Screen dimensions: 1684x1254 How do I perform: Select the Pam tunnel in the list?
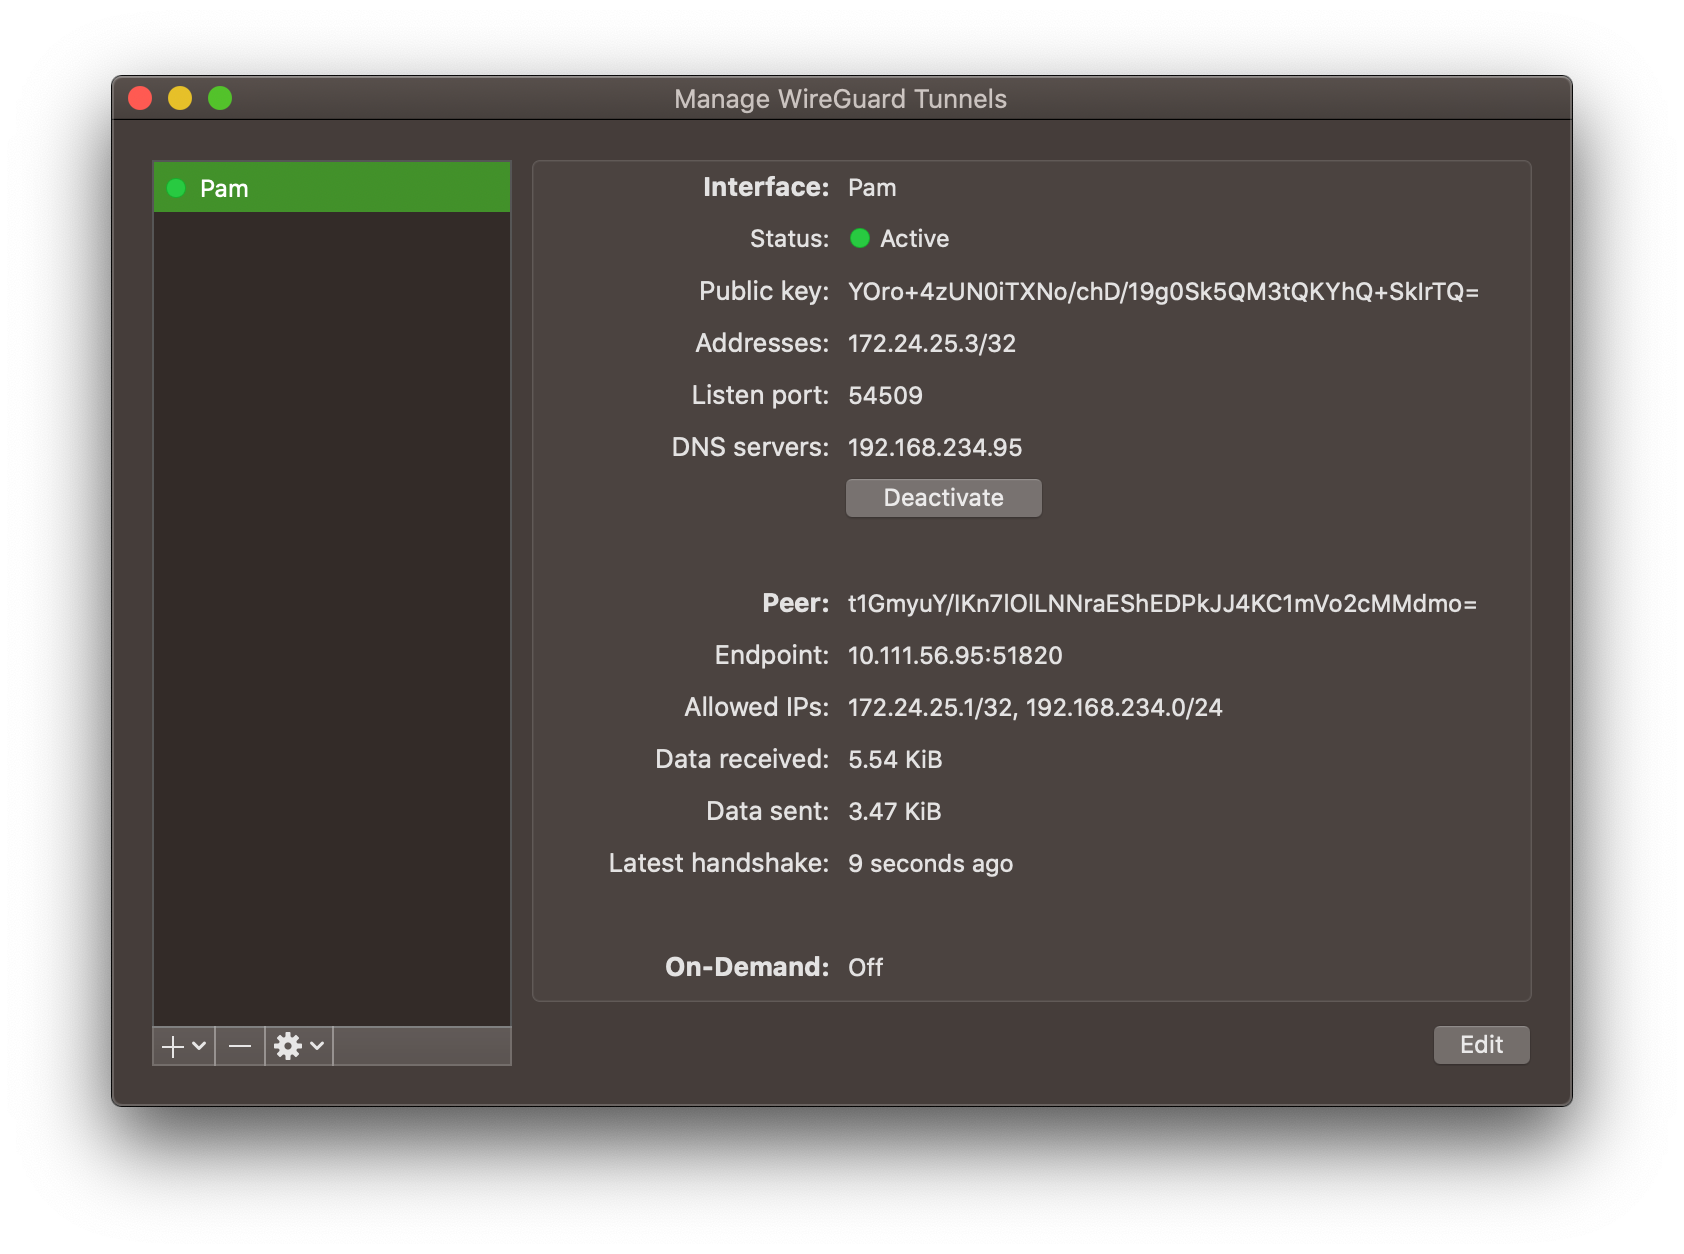331,188
